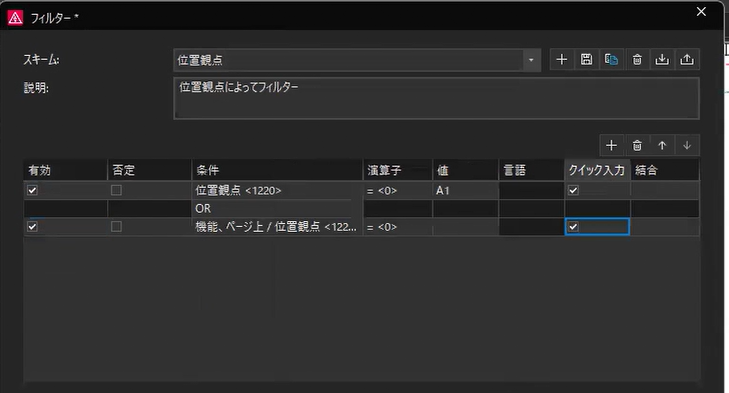729x393 pixels.
Task: Click the 条件 column header
Action: 277,170
